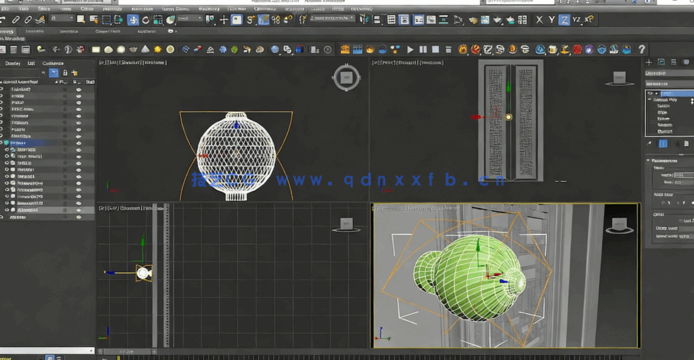Click the teapot primitive icon in second toolbar
Image resolution: width=694 pixels, height=360 pixels.
(x=133, y=49)
